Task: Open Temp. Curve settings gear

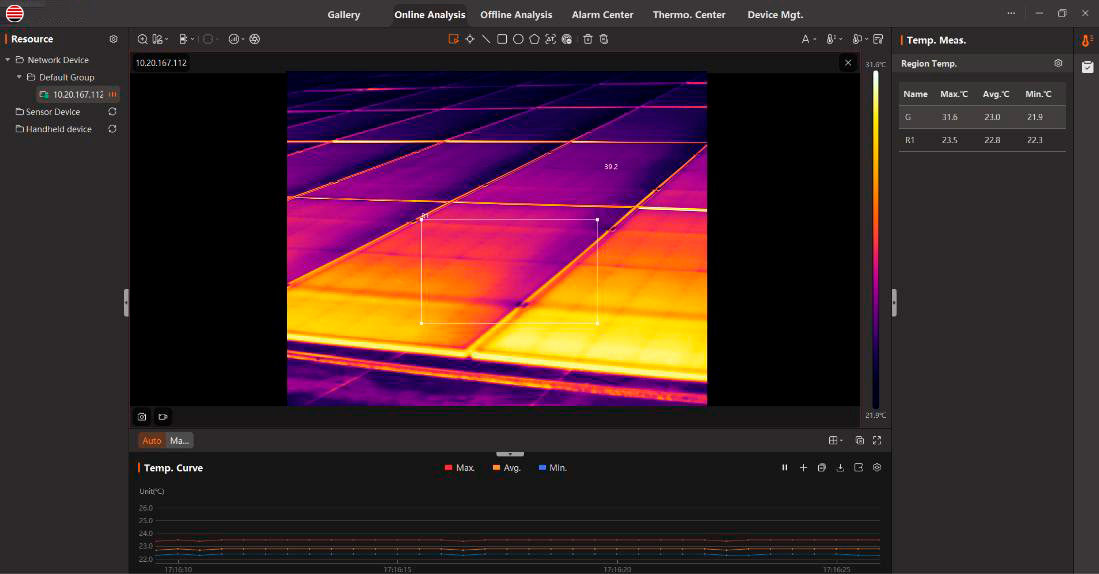Action: [x=877, y=467]
